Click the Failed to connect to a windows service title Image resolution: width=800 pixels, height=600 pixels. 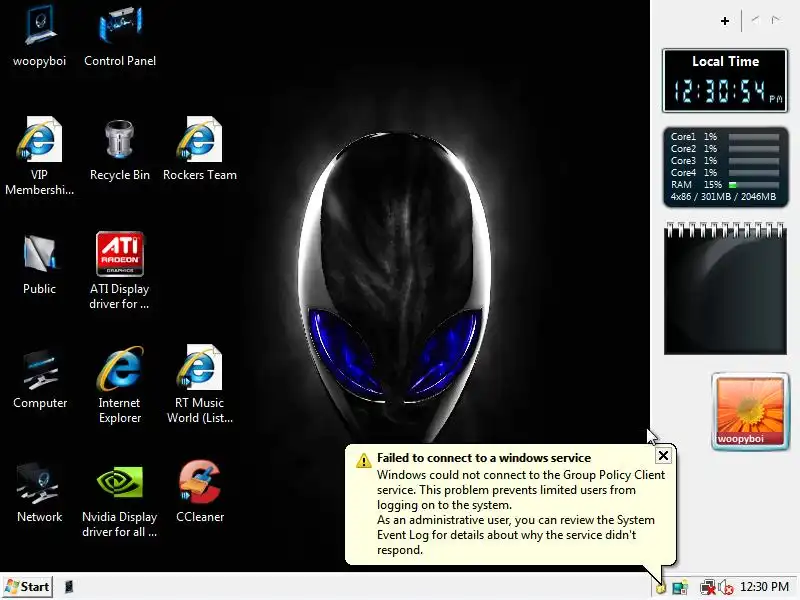(484, 458)
